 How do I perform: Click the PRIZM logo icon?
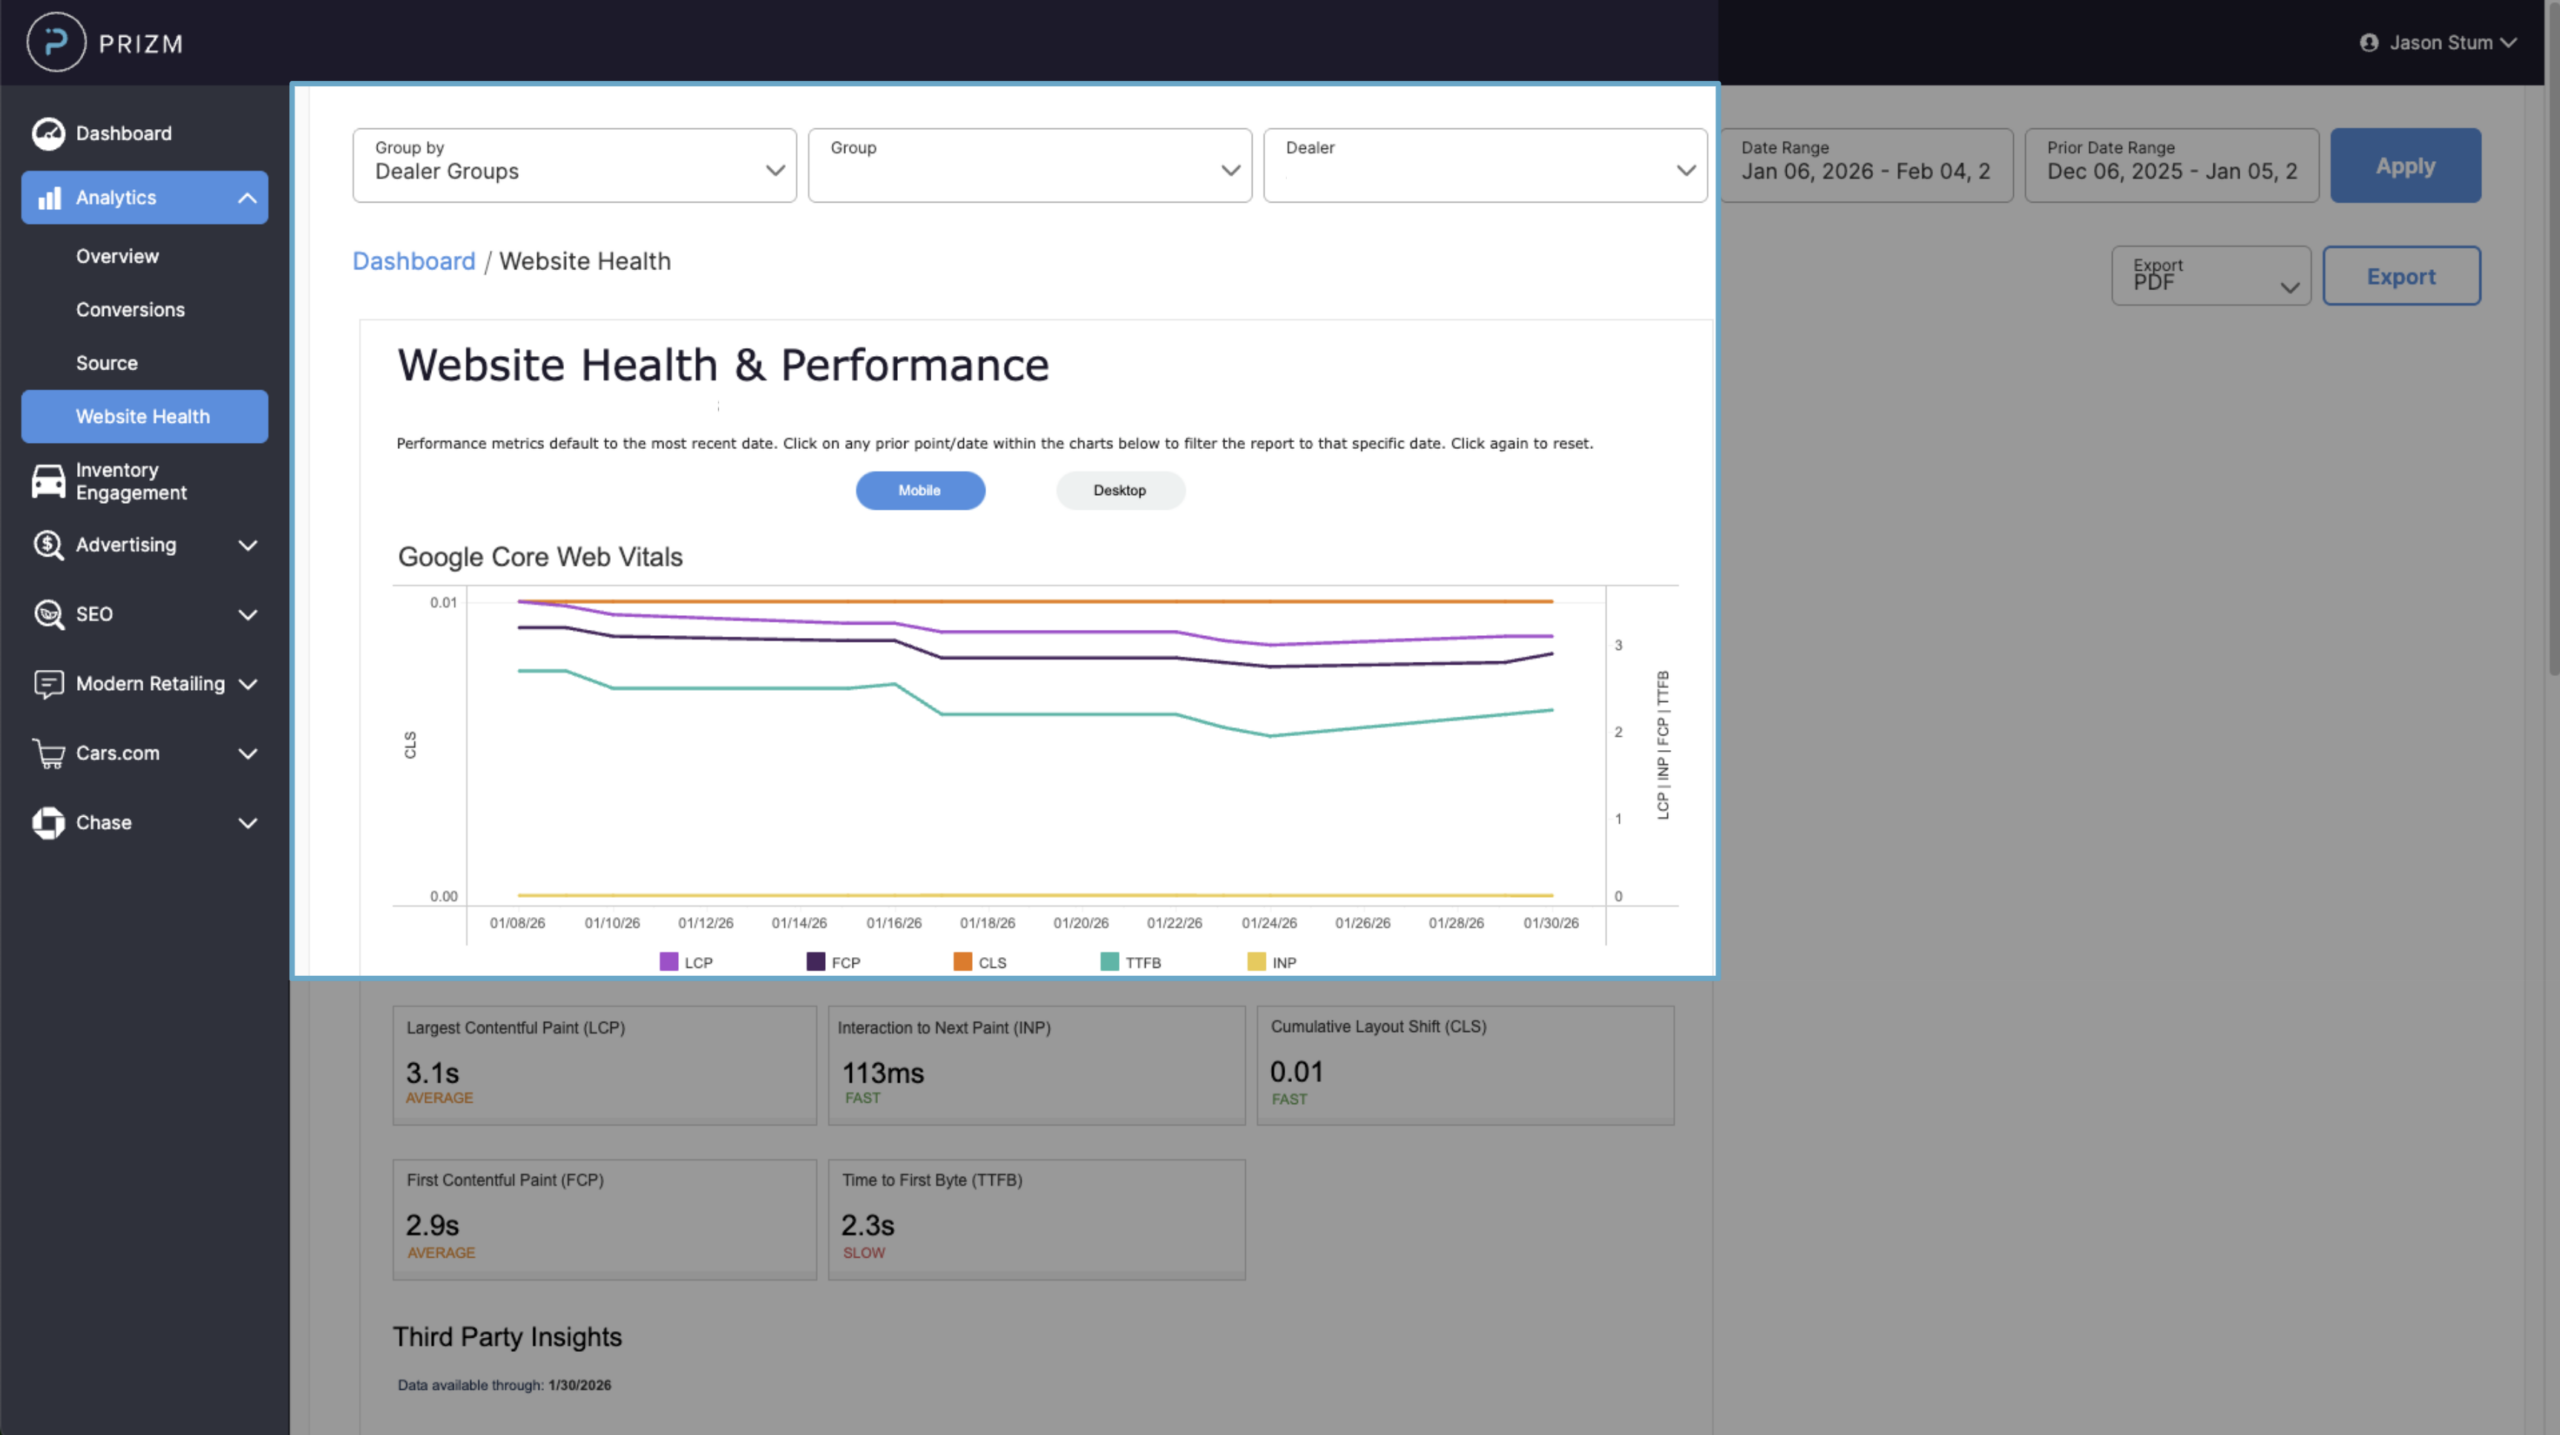(x=56, y=43)
